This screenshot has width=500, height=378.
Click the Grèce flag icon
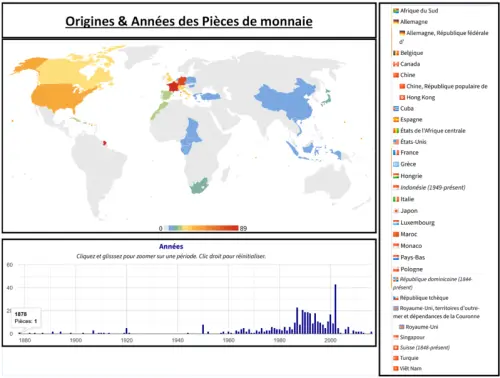click(396, 164)
